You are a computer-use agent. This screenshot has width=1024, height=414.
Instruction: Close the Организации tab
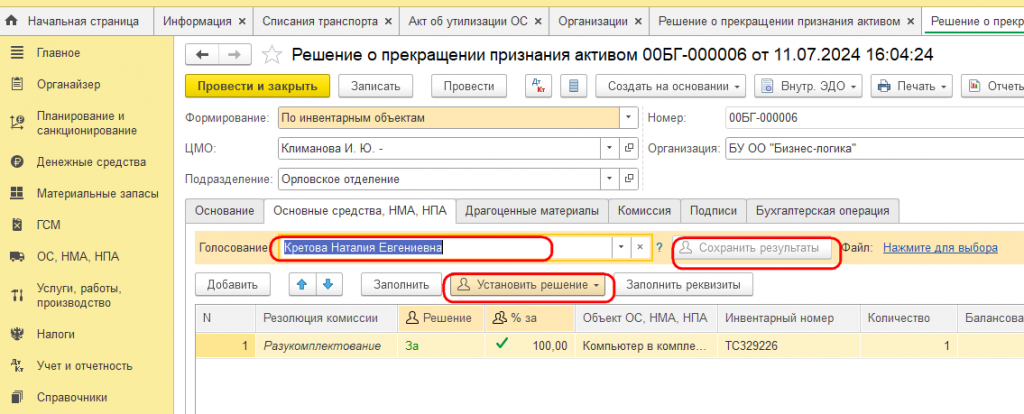639,22
